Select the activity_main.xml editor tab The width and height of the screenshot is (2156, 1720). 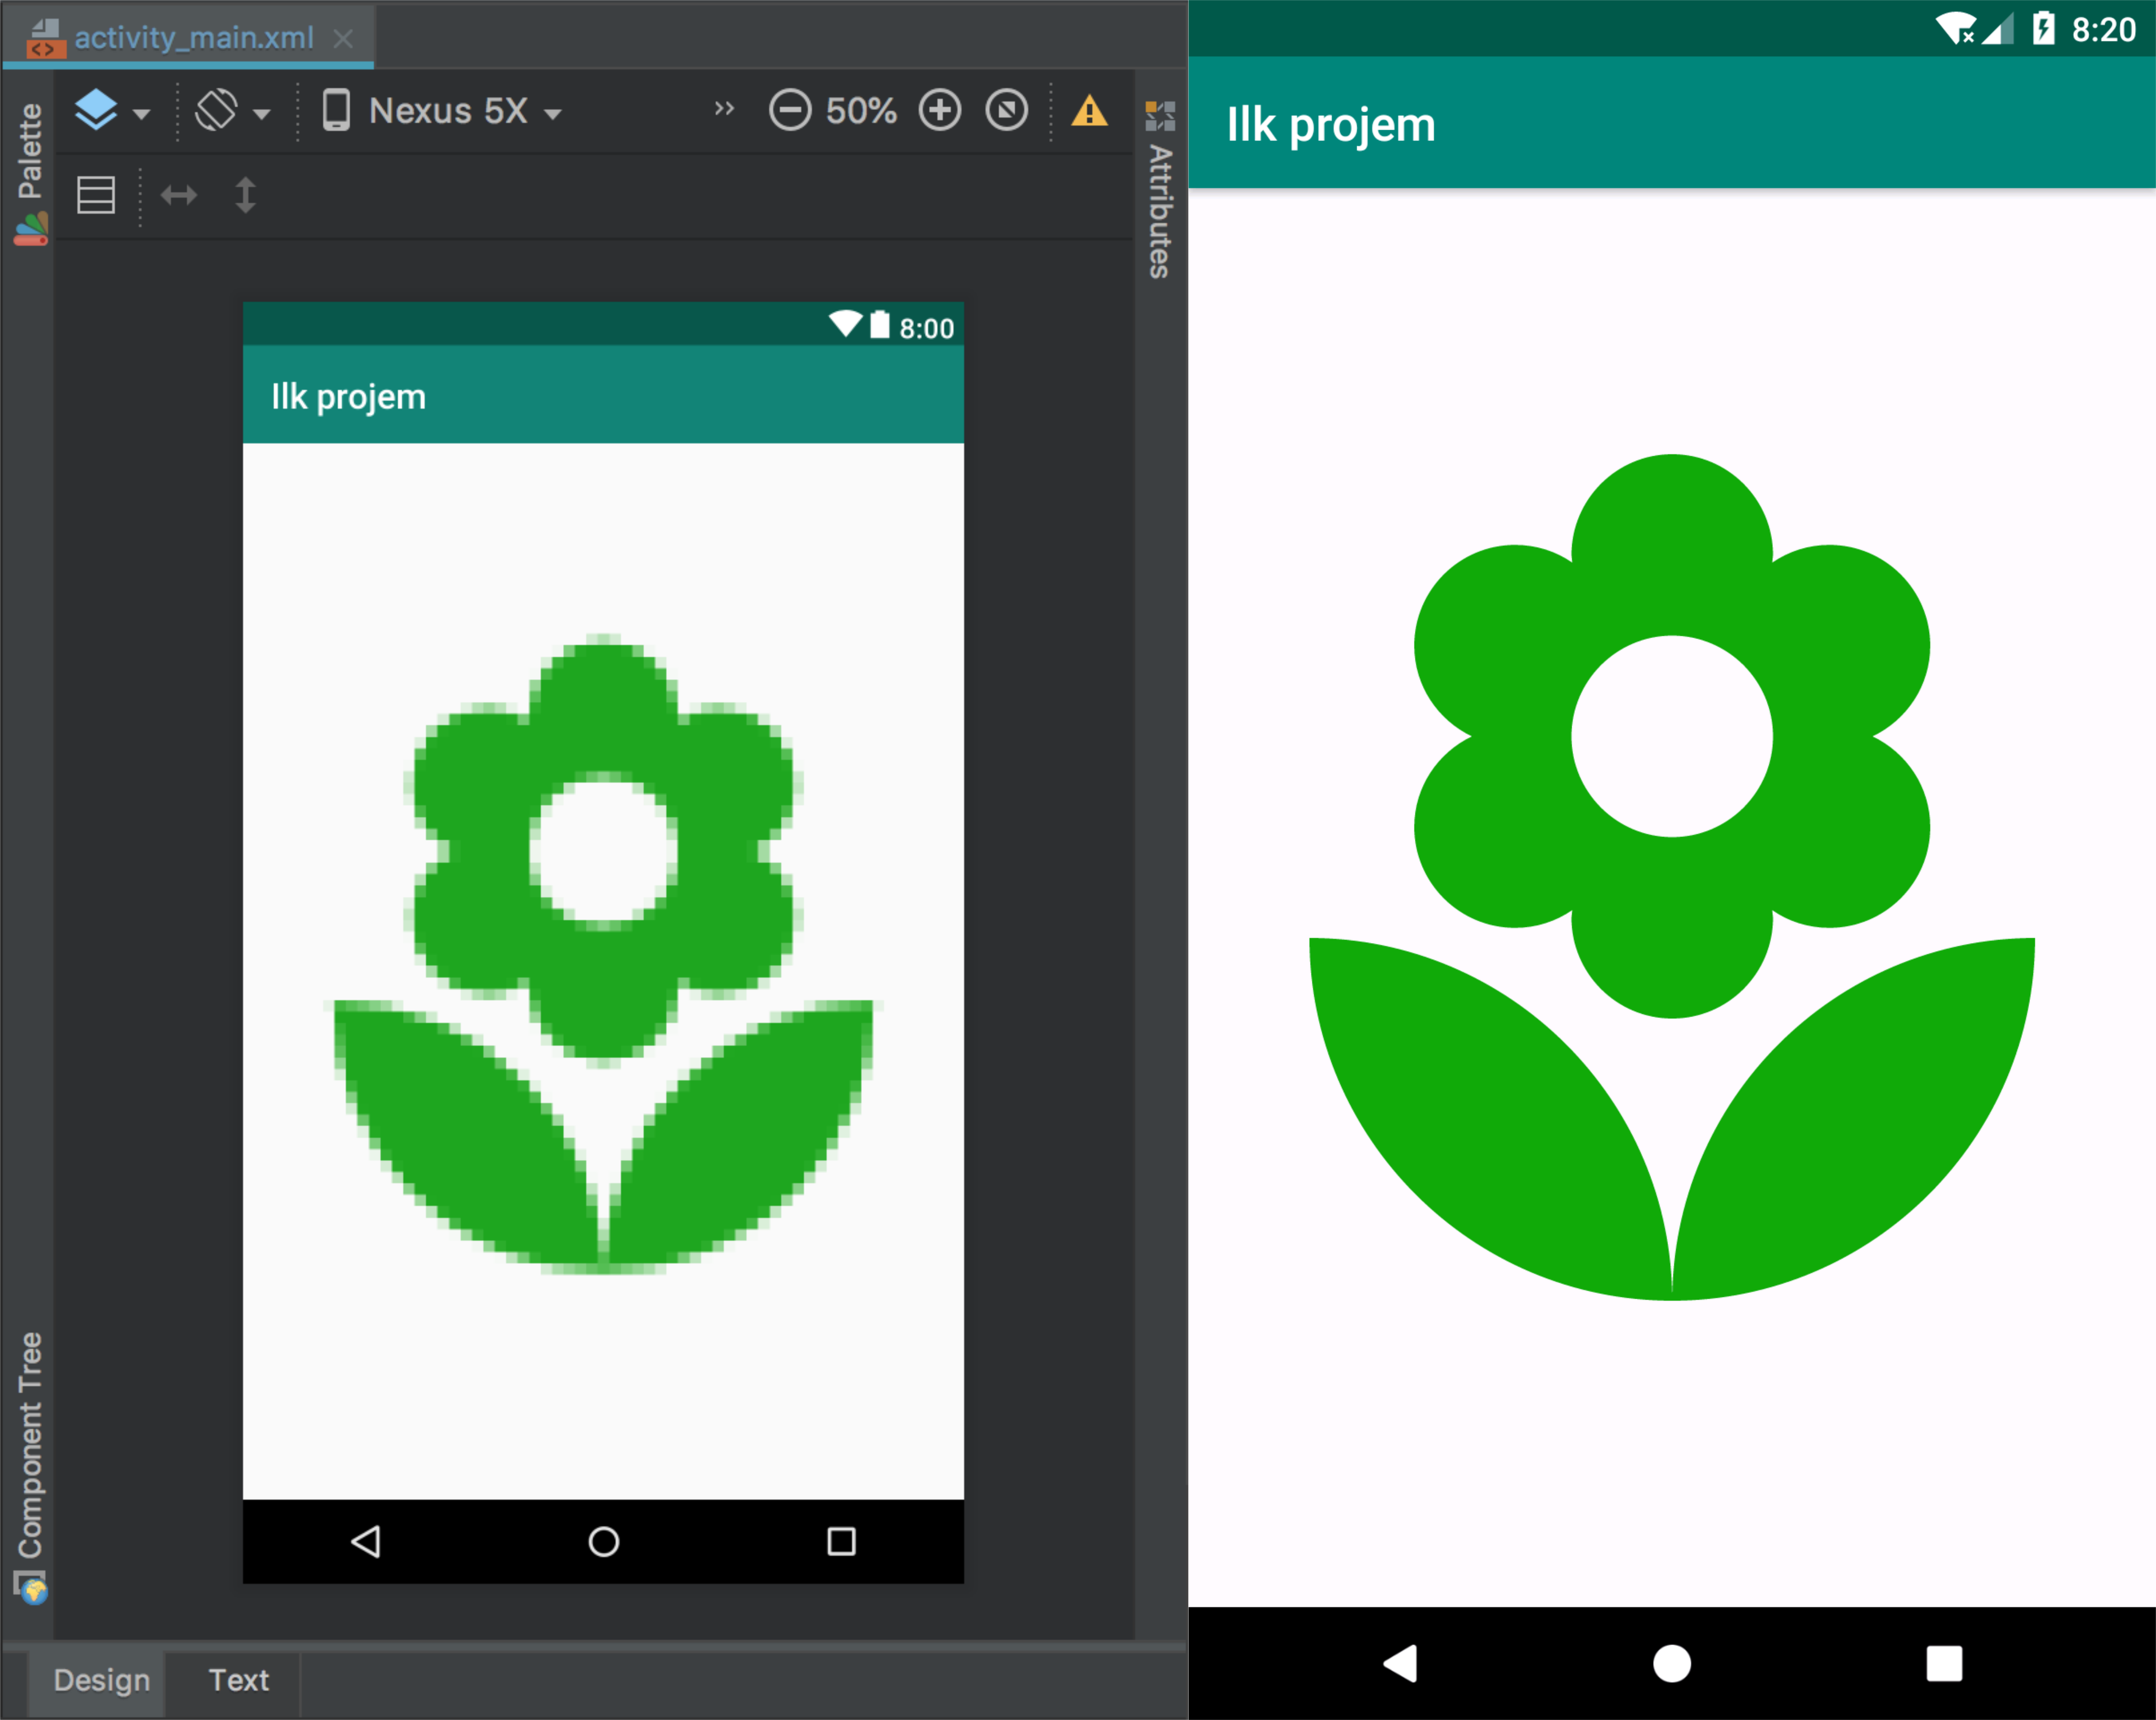pyautogui.click(x=188, y=38)
